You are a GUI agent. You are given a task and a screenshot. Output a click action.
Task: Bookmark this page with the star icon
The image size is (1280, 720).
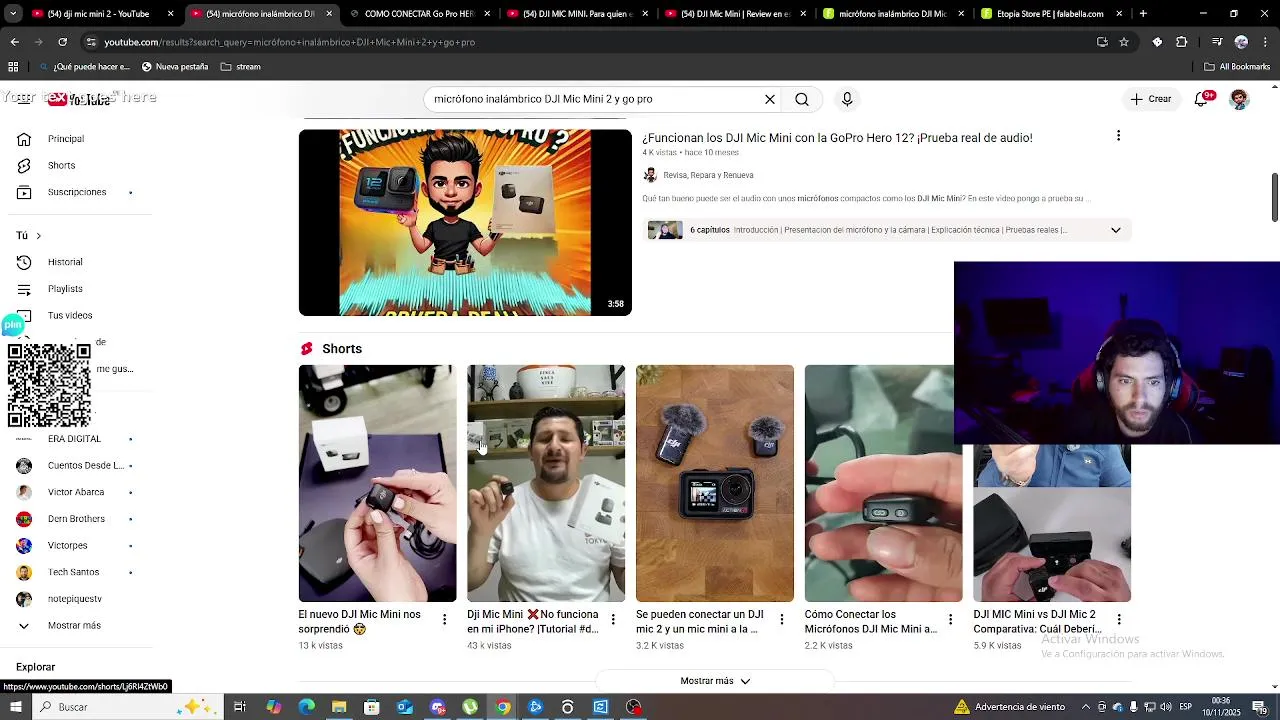click(1124, 42)
